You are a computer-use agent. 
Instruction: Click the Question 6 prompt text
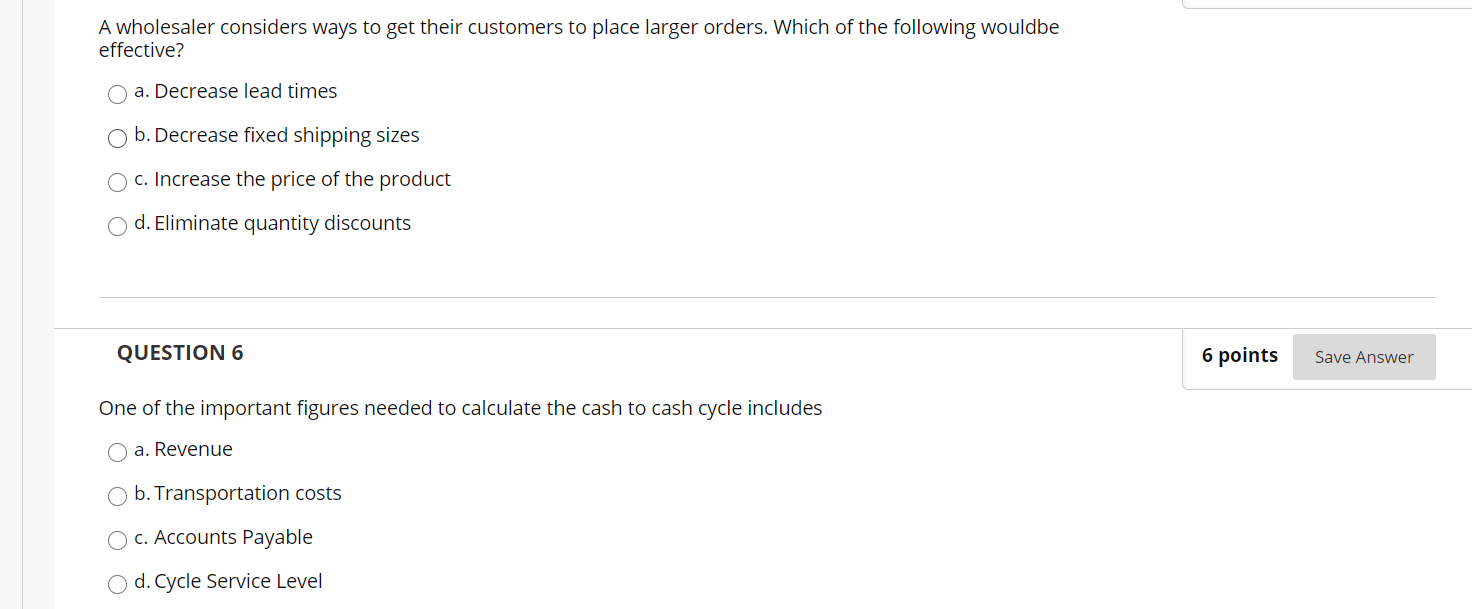pyautogui.click(x=460, y=408)
